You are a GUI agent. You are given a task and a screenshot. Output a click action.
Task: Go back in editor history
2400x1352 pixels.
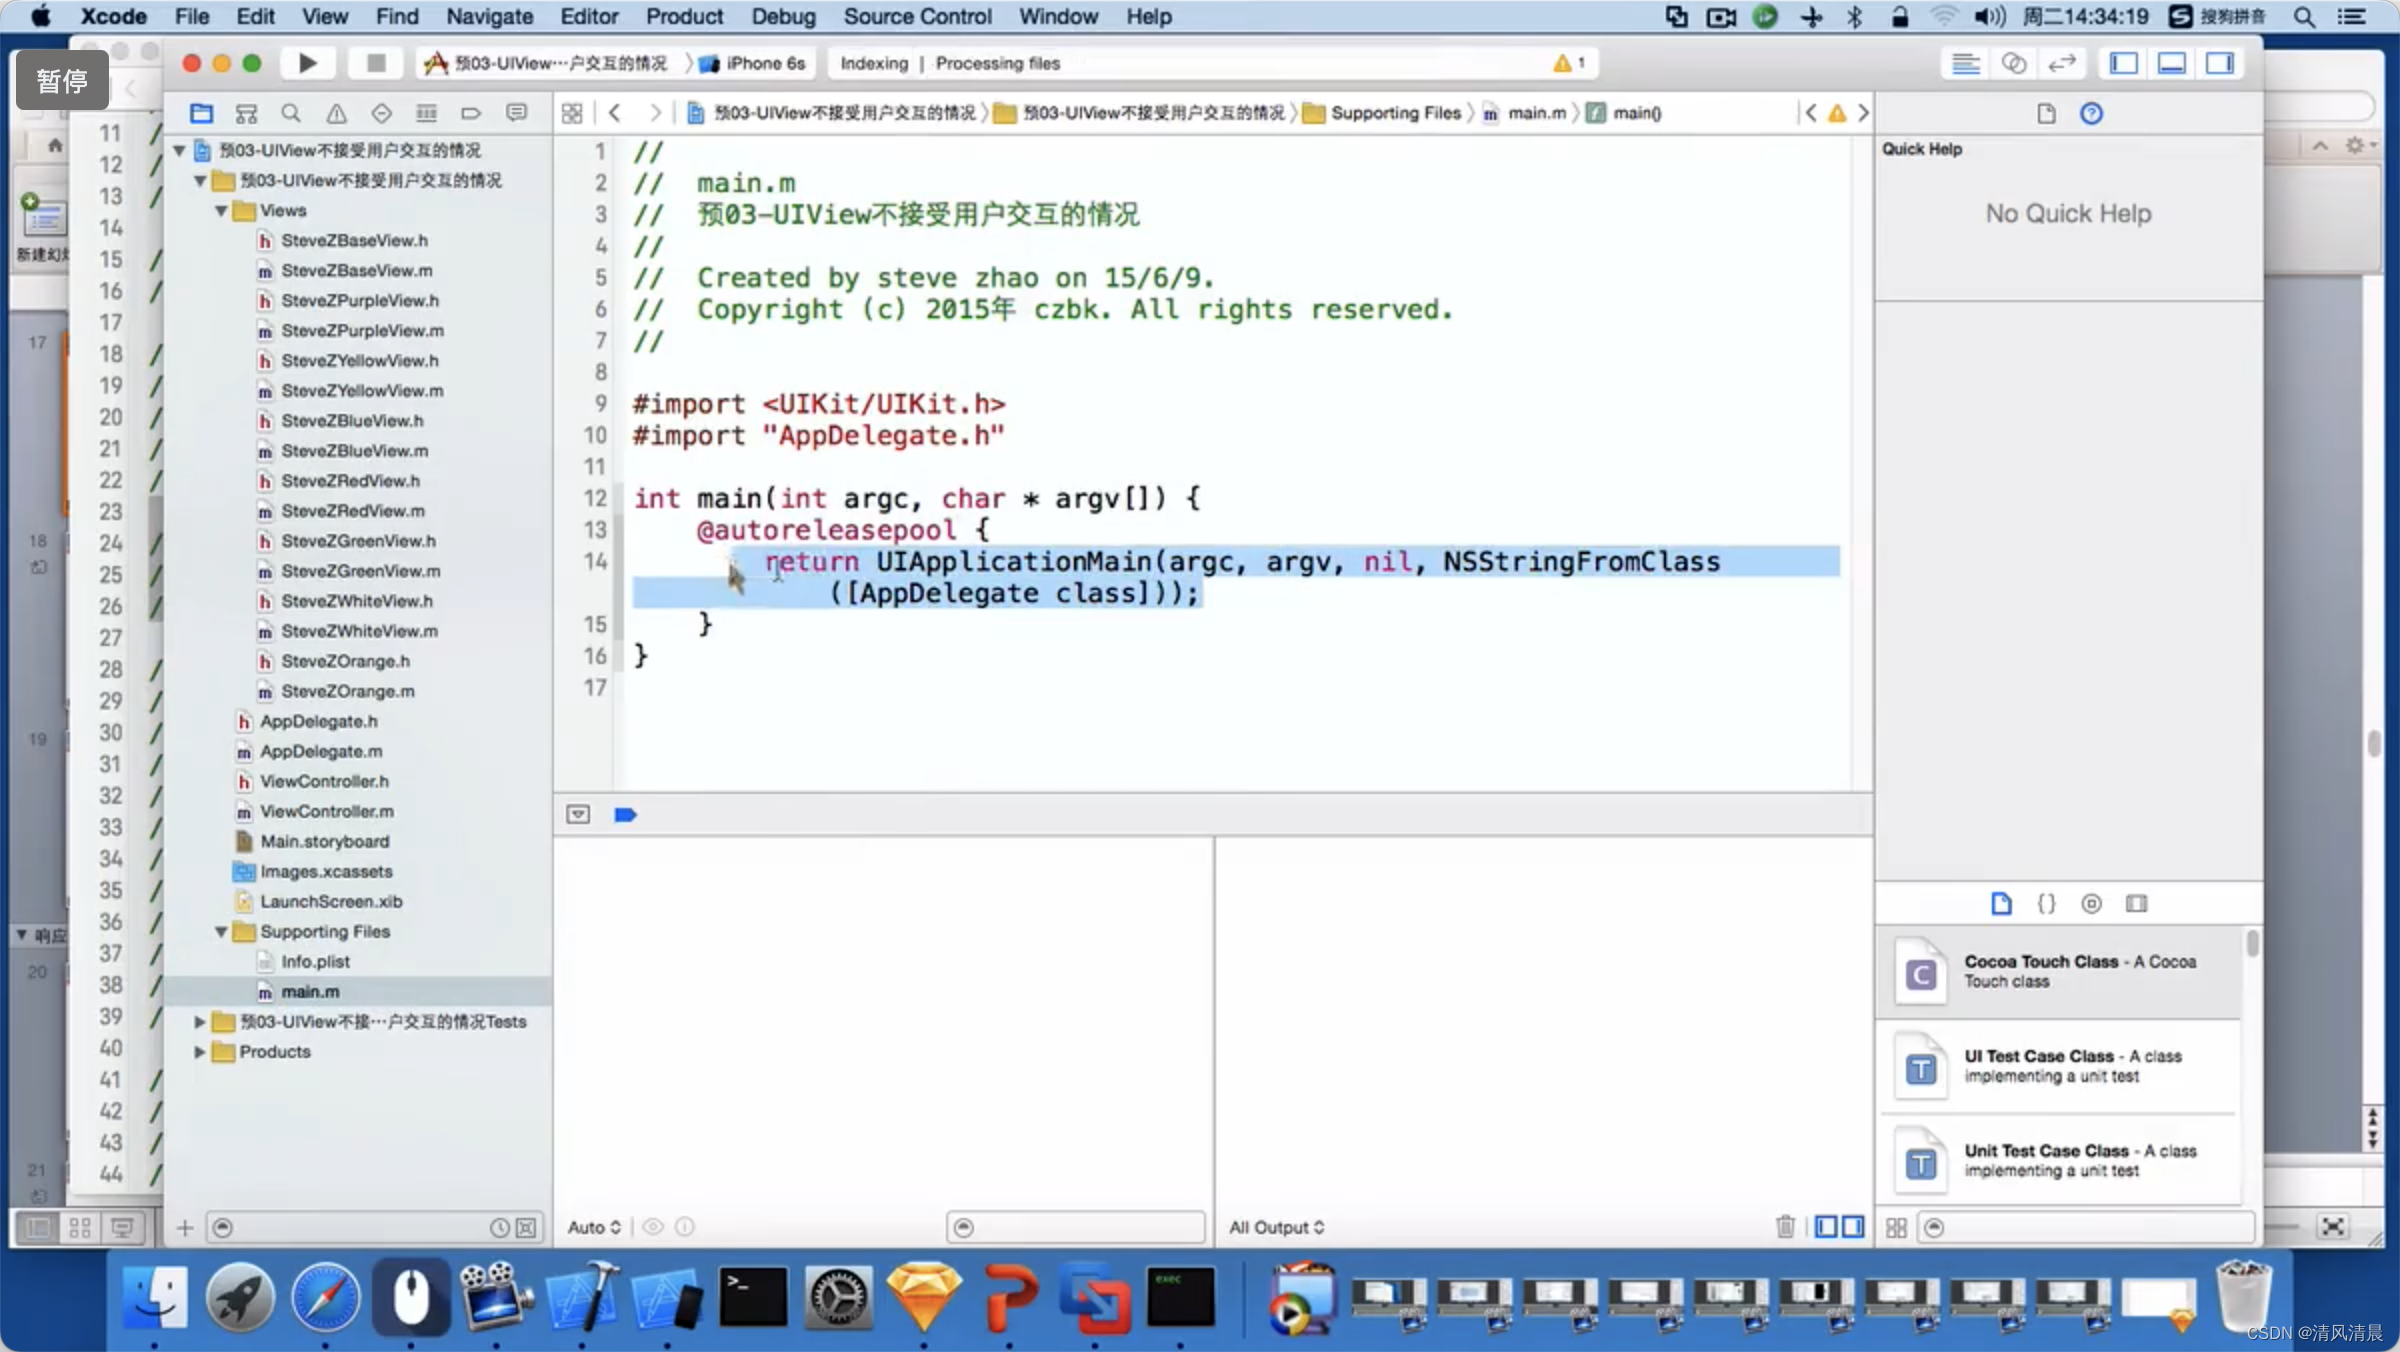pos(614,113)
